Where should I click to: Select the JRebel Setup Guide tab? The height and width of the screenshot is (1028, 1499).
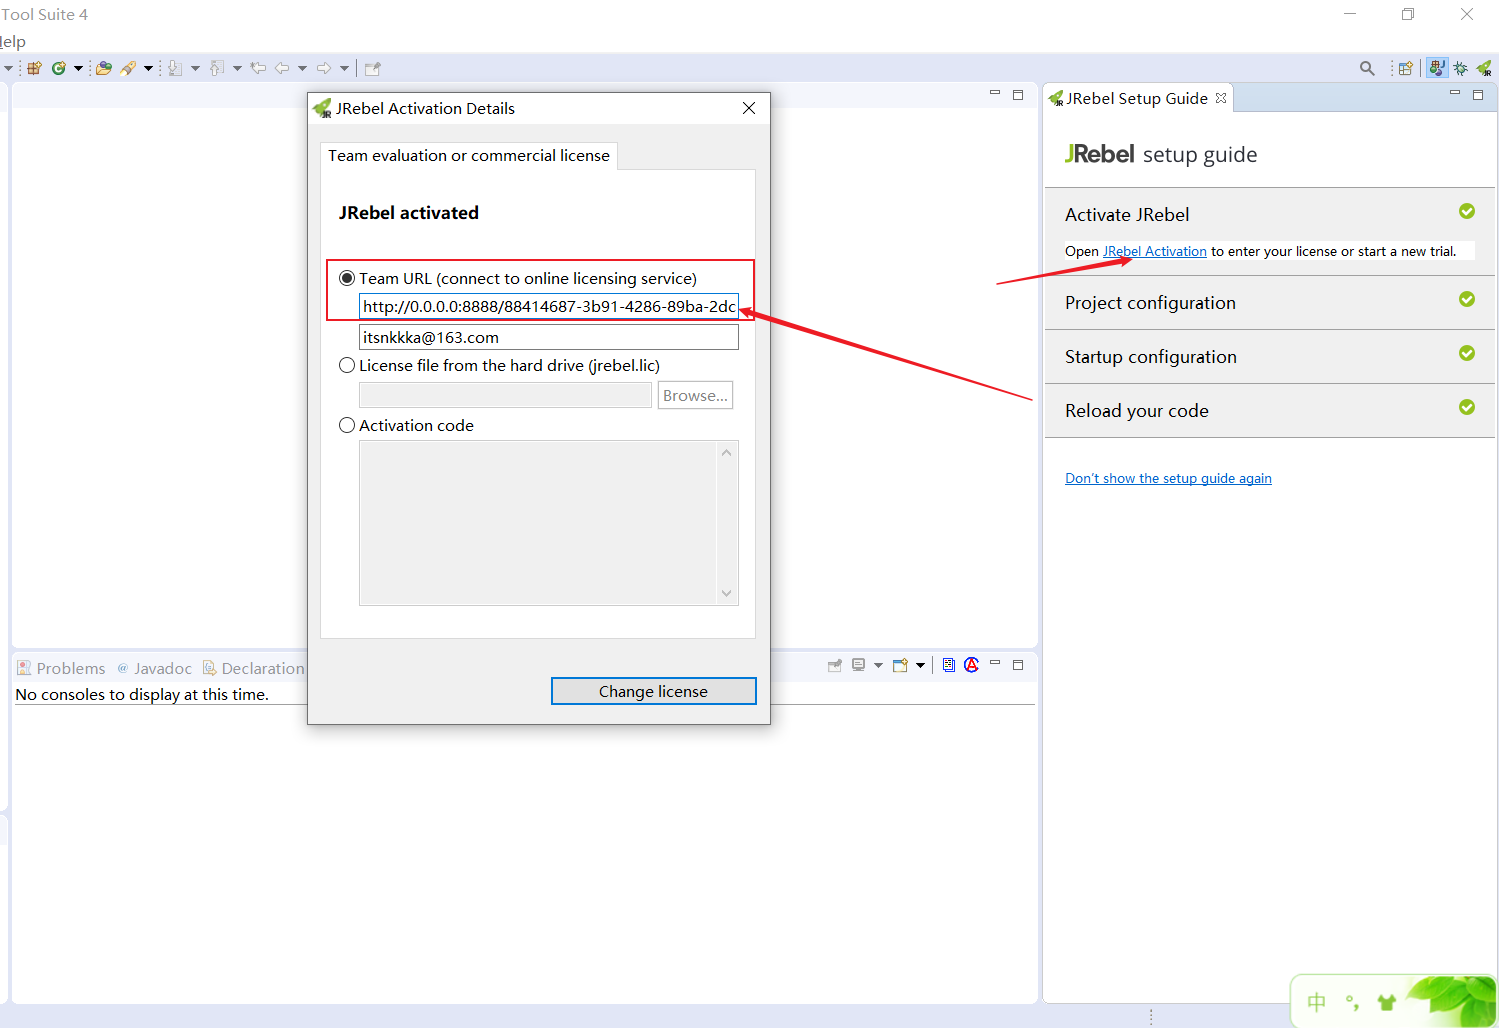click(1137, 98)
